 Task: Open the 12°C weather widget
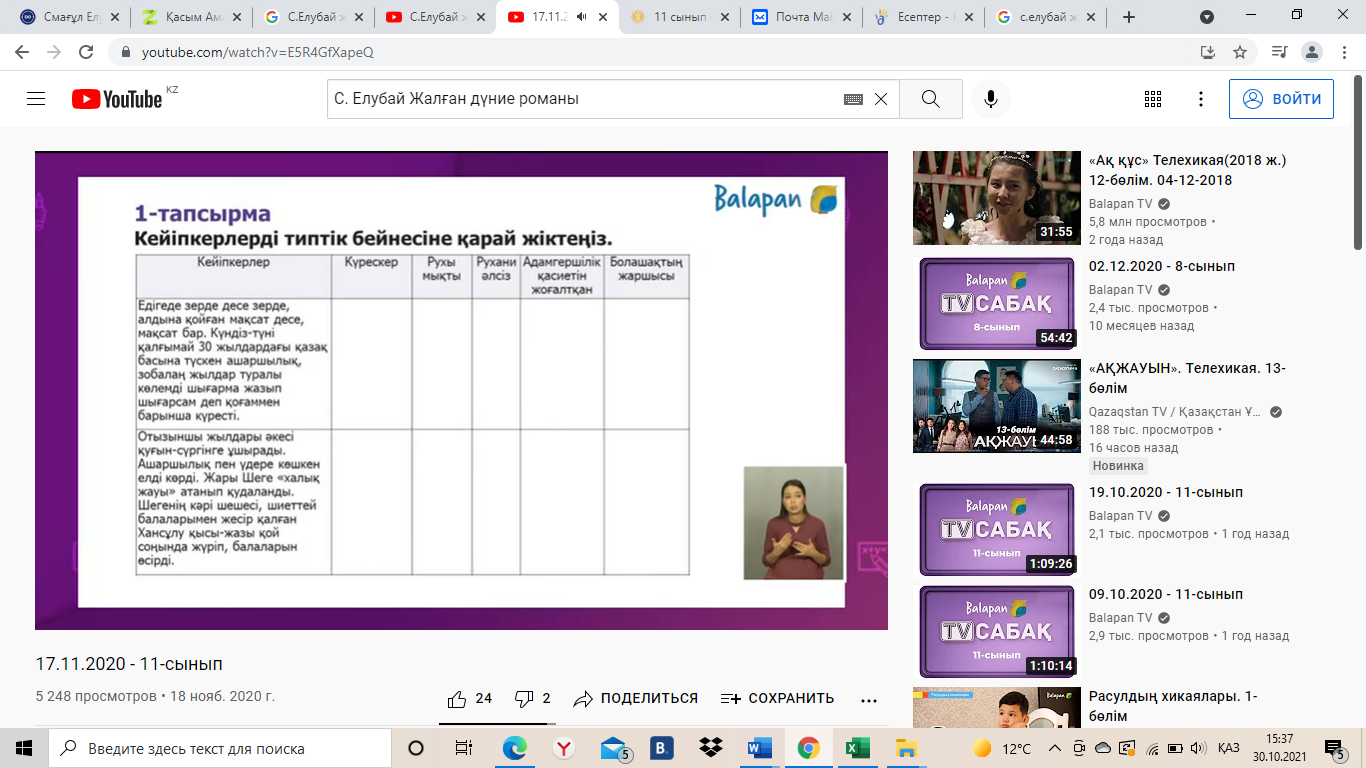tap(1003, 749)
